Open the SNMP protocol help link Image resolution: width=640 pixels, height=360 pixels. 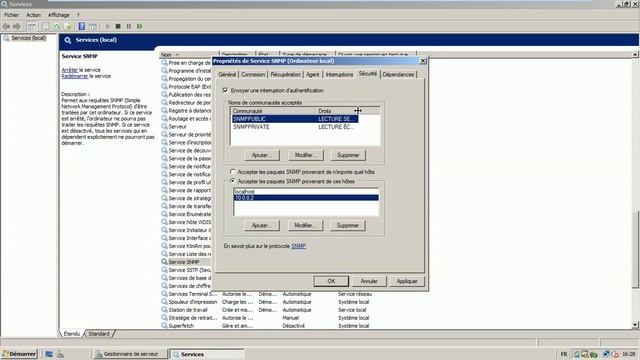tap(298, 246)
